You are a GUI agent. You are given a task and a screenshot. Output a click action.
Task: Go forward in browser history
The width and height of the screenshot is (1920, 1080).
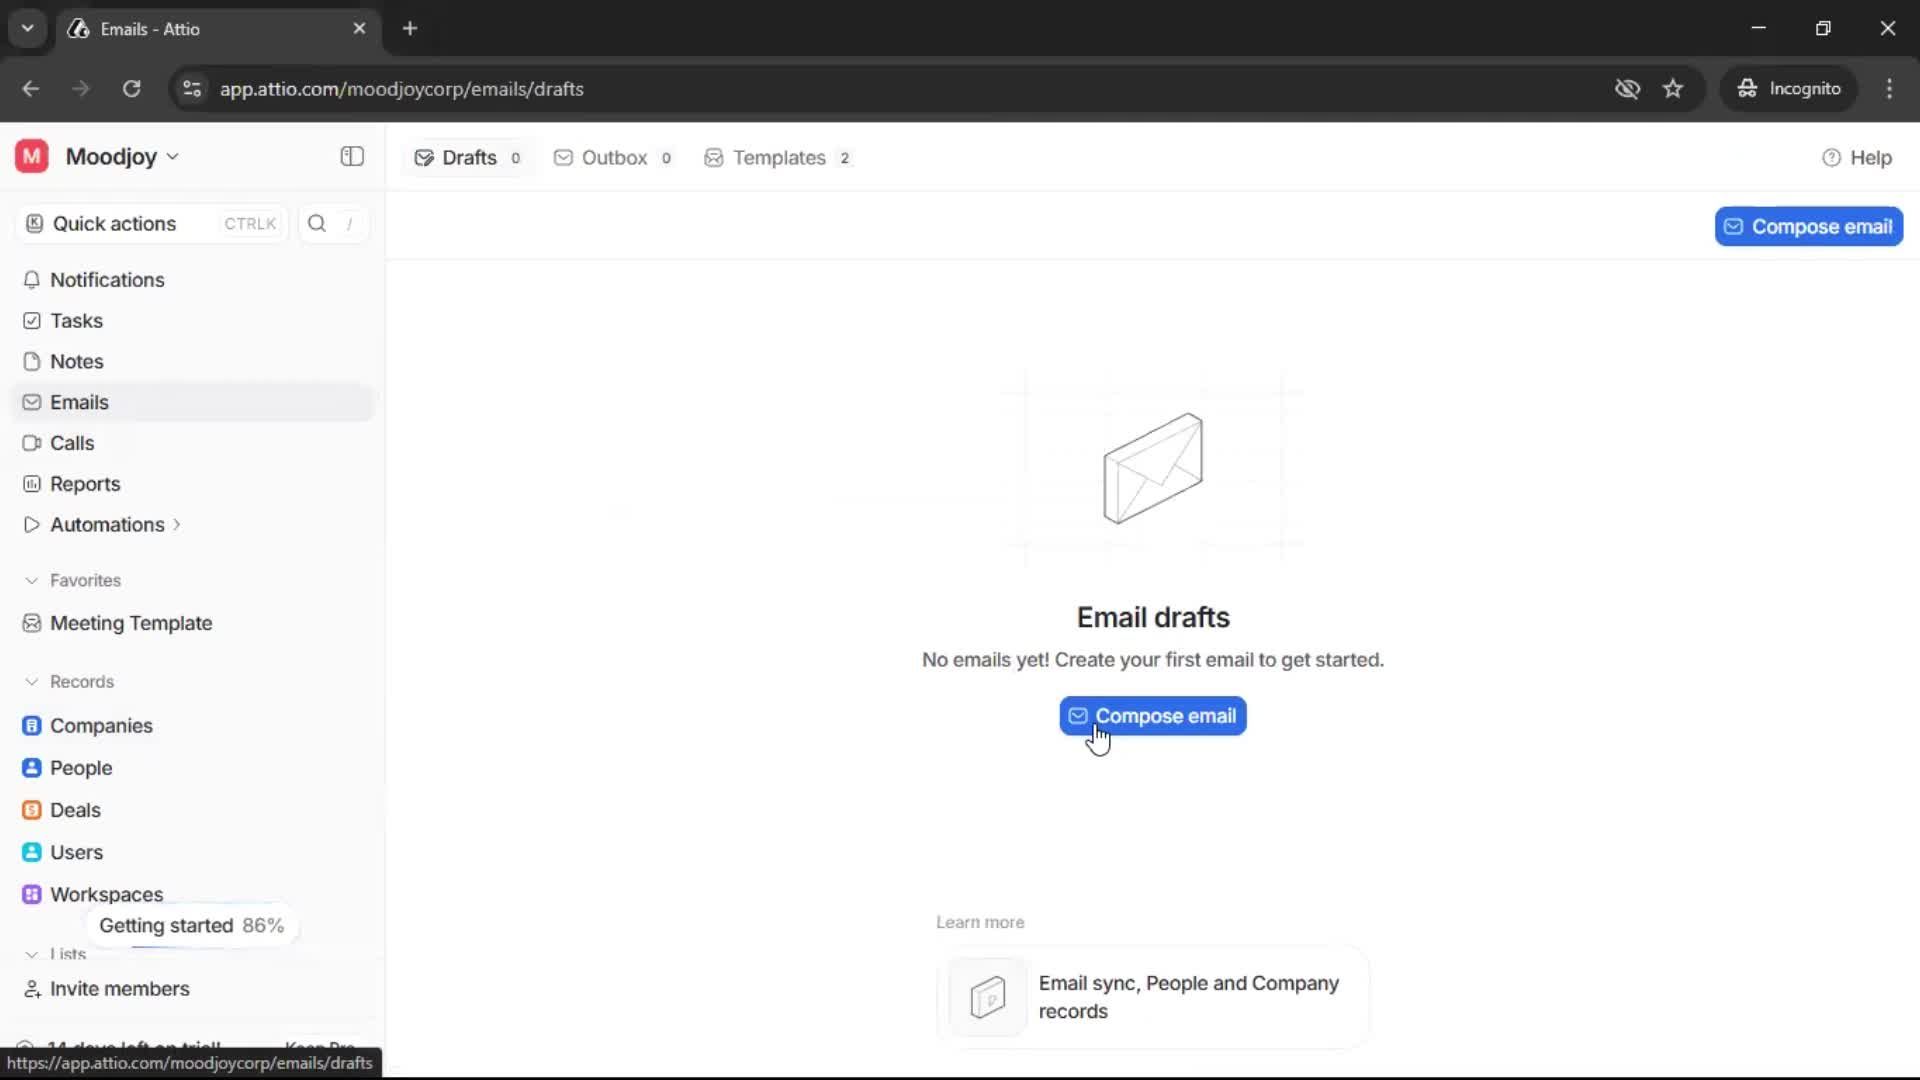pos(81,89)
